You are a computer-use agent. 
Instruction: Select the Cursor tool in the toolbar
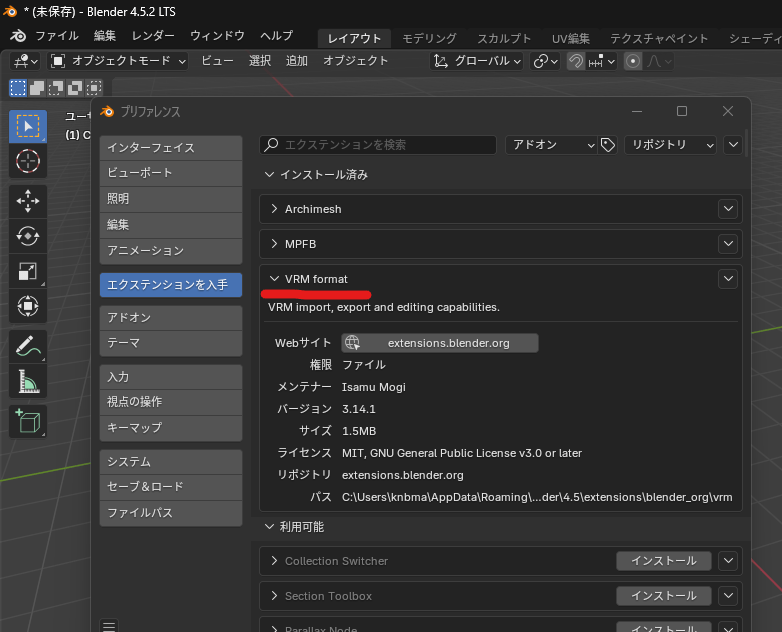(28, 161)
